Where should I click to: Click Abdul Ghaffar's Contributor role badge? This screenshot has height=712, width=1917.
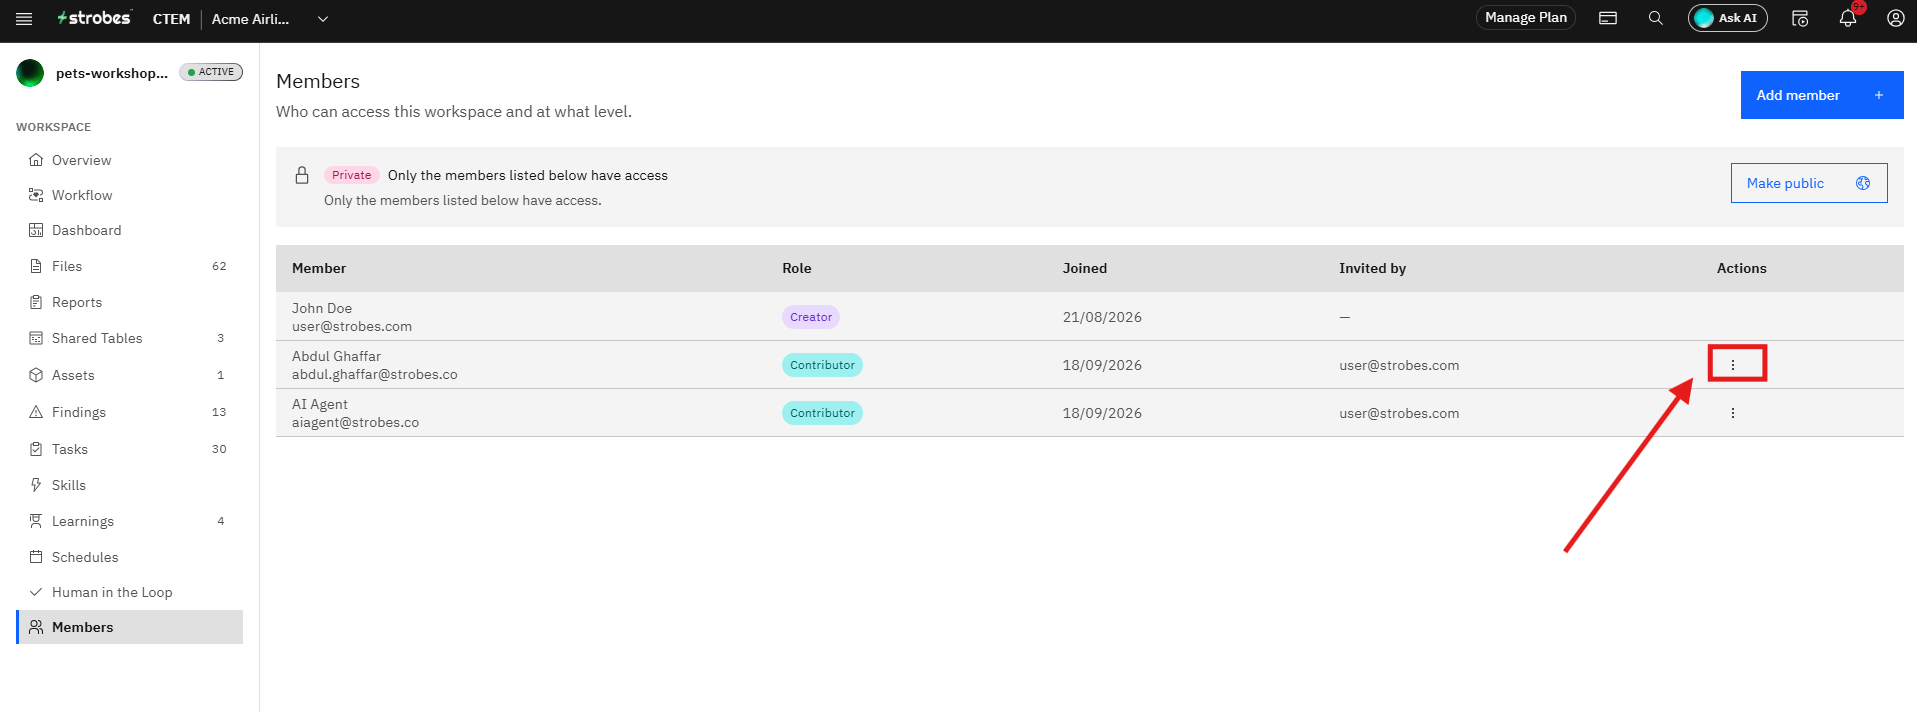click(822, 365)
